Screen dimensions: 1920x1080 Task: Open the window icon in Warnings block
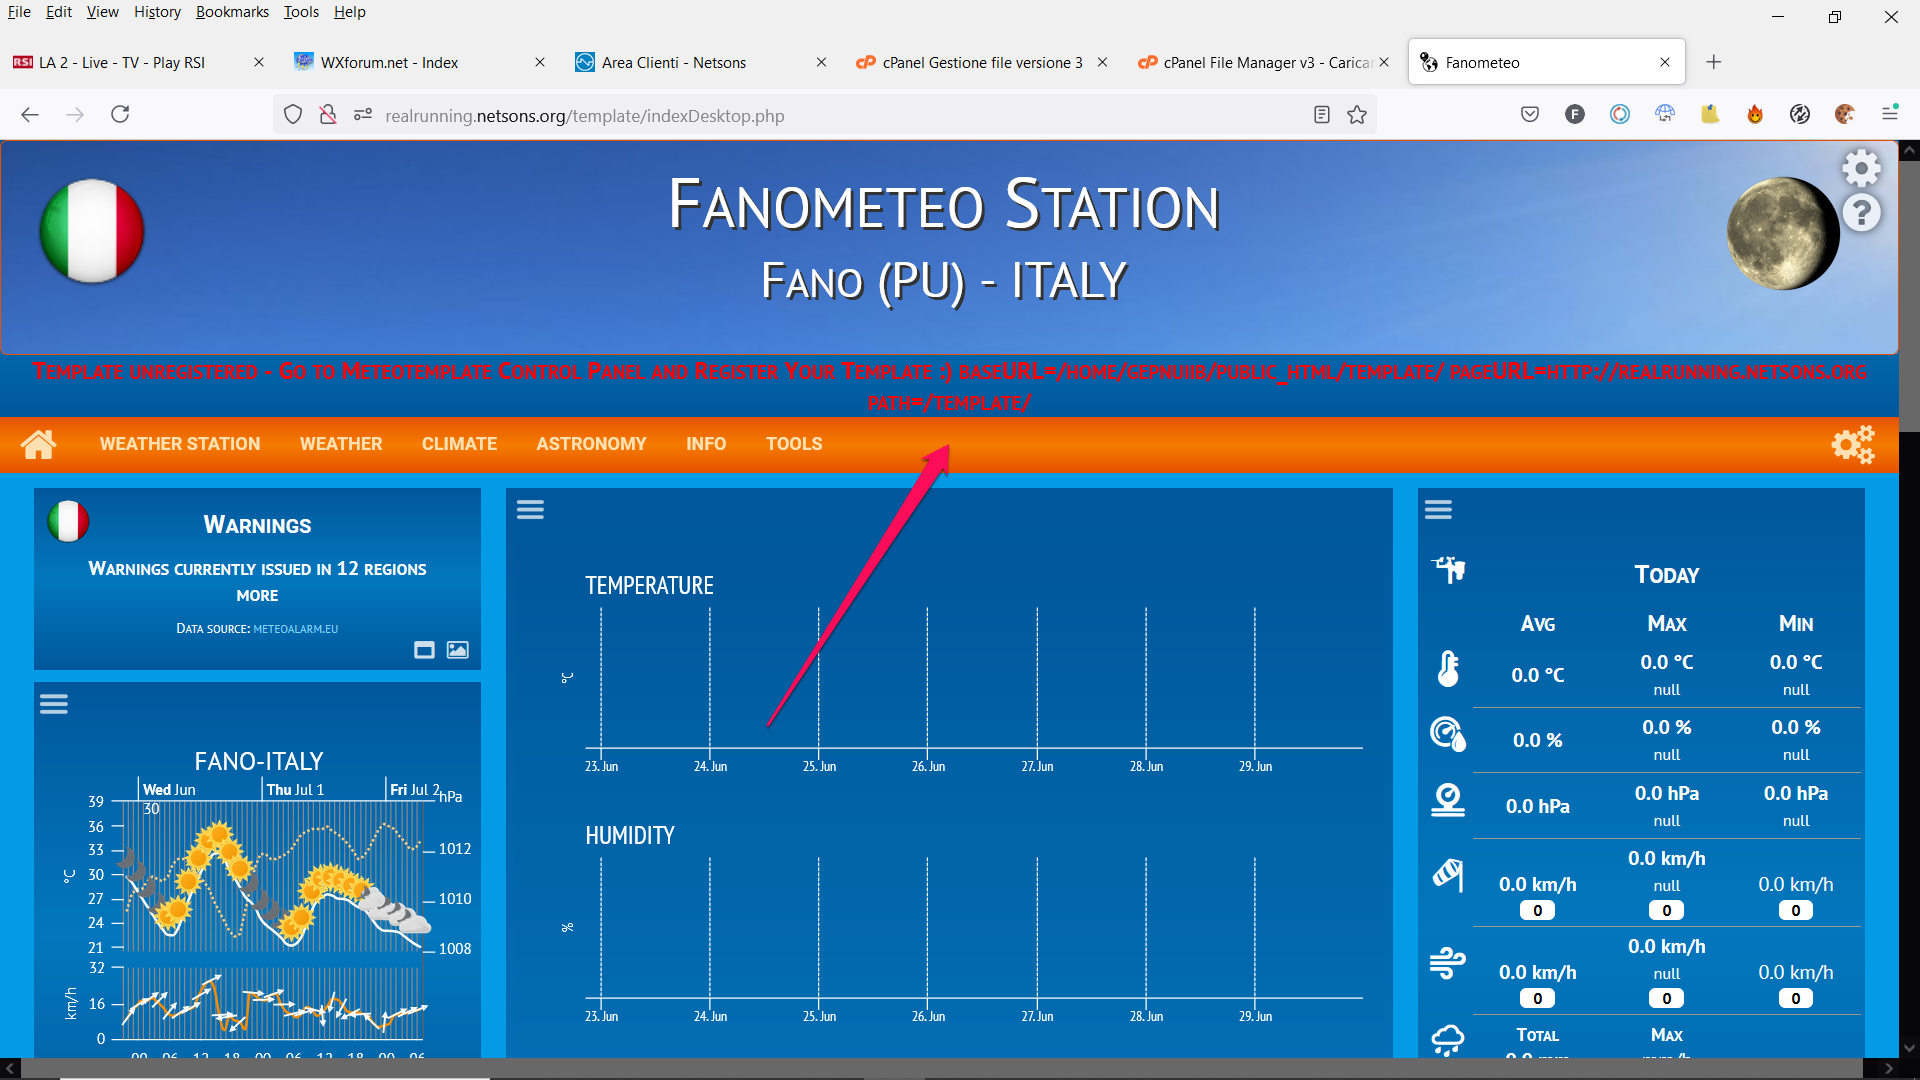click(x=424, y=650)
